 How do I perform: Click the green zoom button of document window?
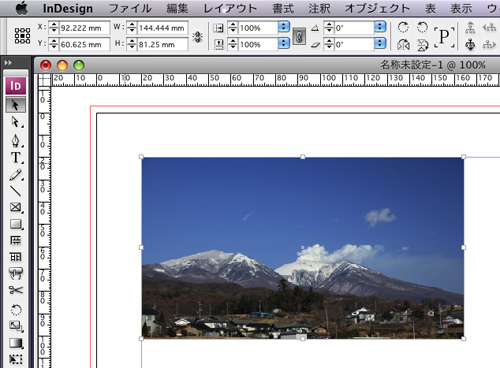[79, 65]
